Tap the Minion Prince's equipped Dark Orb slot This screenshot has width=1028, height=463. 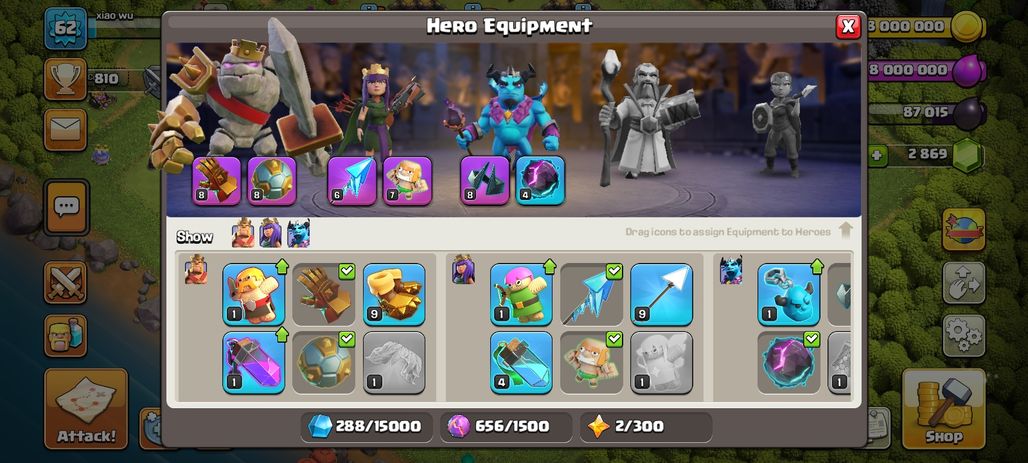pyautogui.click(x=540, y=180)
